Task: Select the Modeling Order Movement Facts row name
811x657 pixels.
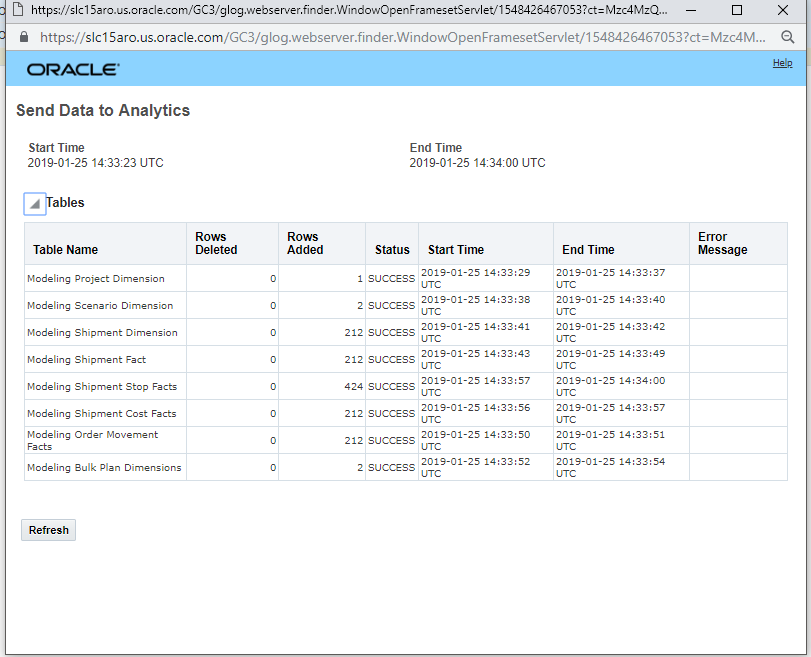Action: coord(93,440)
